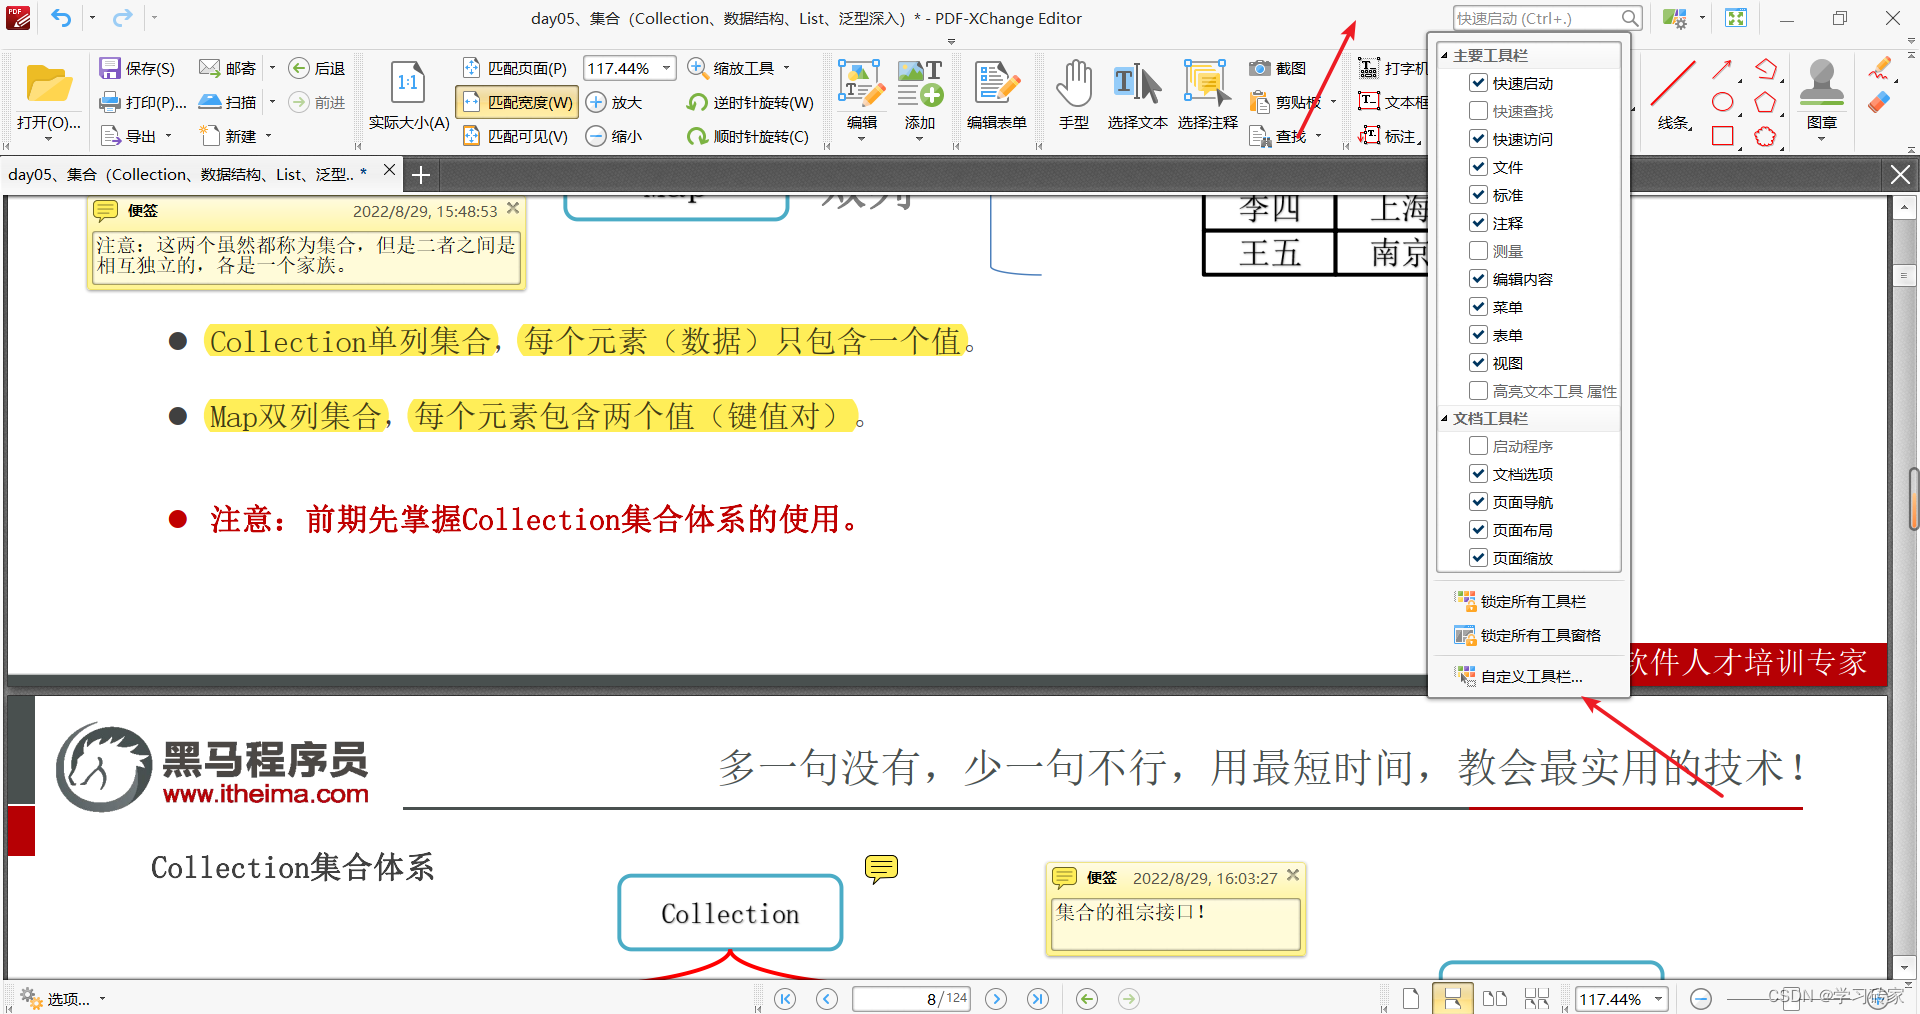This screenshot has height=1014, width=1920.
Task: Close the 15:48:53 sticky note
Action: [513, 208]
